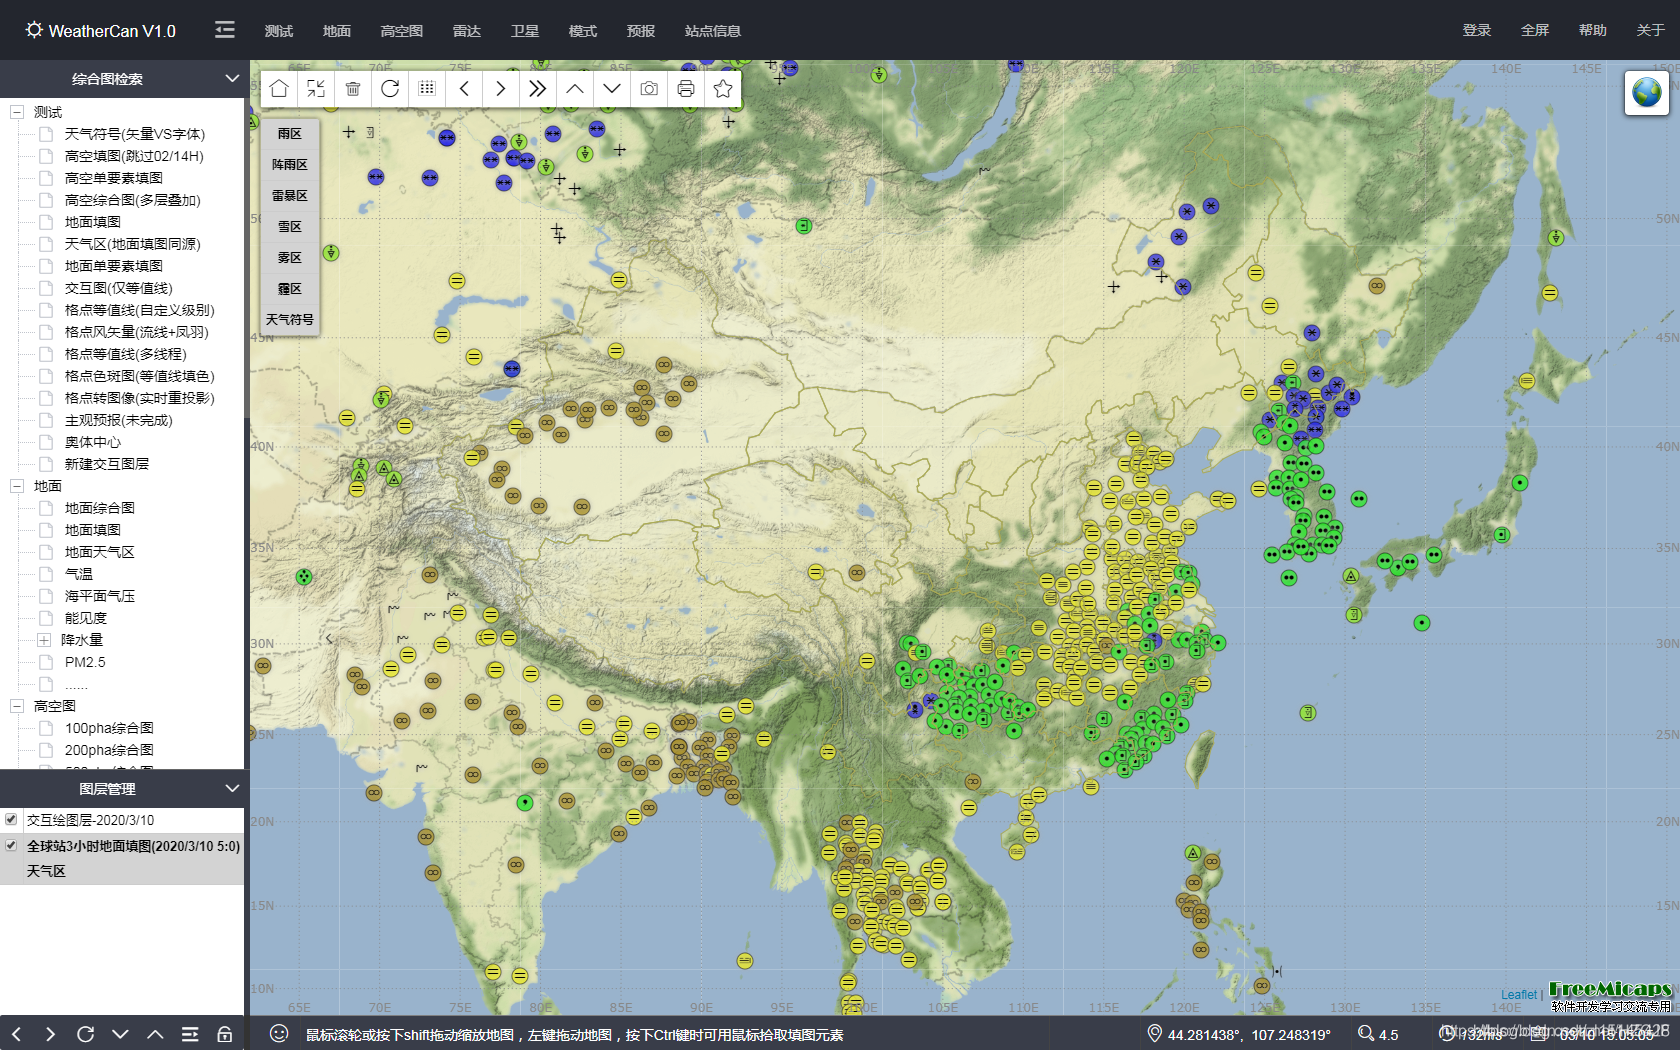Image resolution: width=1680 pixels, height=1050 pixels.
Task: Check the box next to 地面填图 under 测试
Action: point(46,222)
